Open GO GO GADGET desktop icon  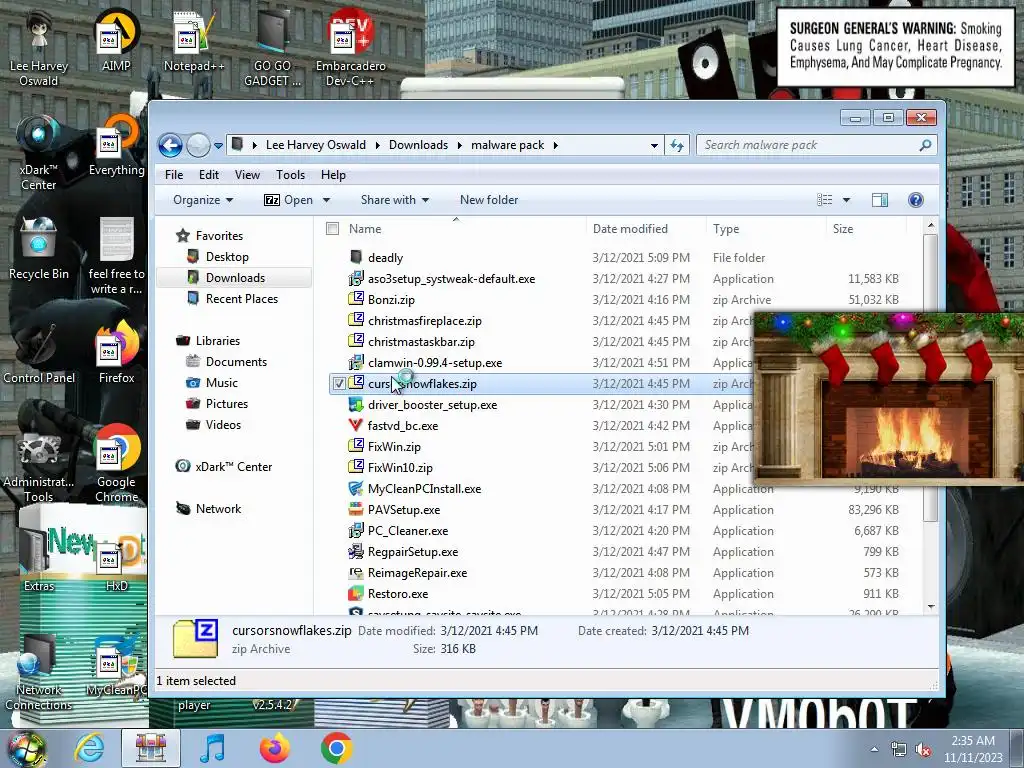272,47
